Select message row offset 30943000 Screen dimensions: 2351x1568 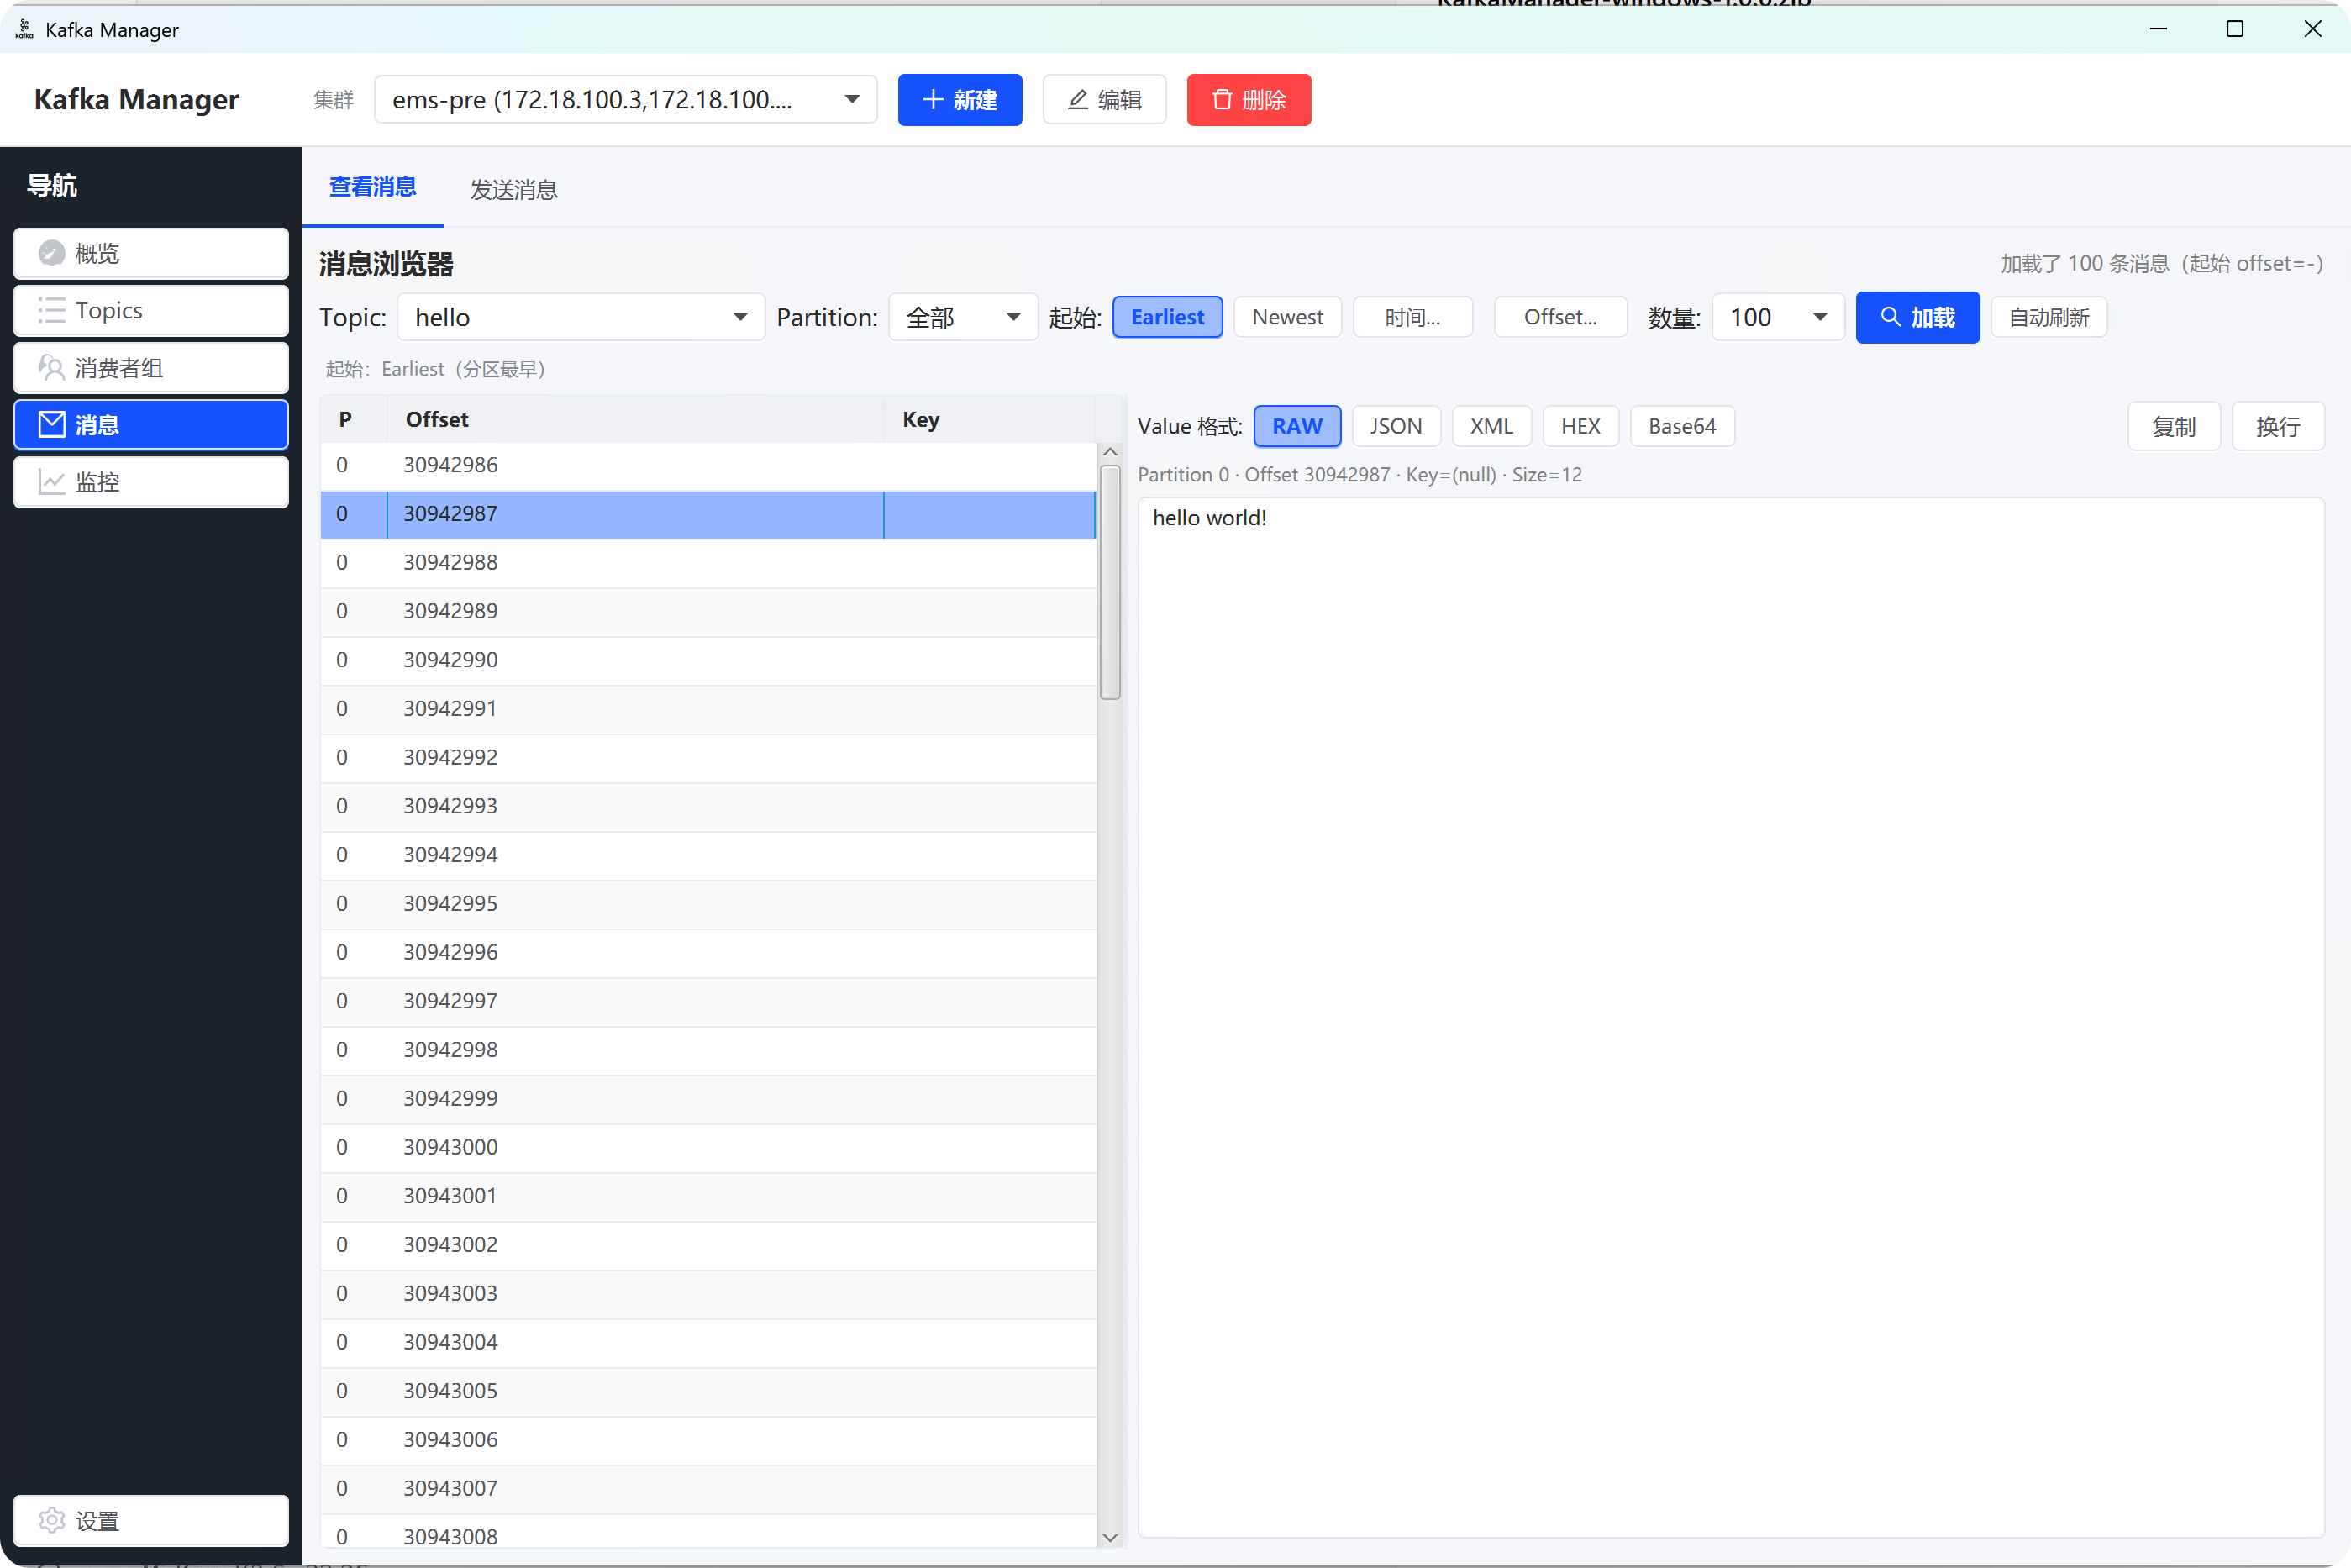708,1147
